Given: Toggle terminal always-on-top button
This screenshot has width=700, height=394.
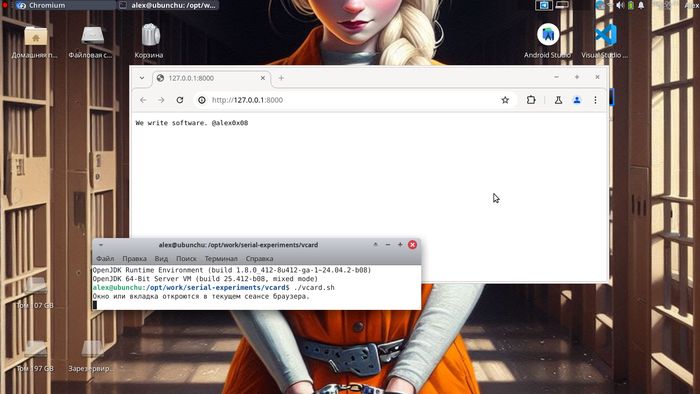Looking at the screenshot, I should (x=375, y=245).
